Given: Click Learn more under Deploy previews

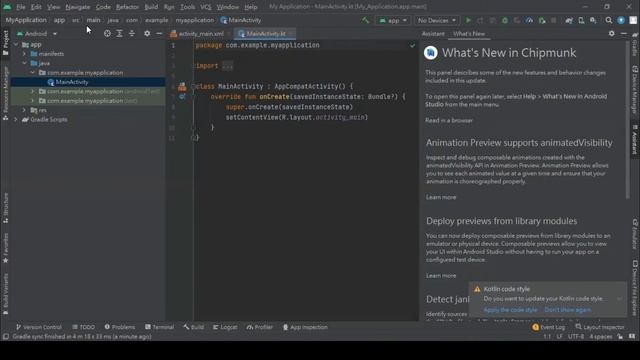Looking at the screenshot, I should [441, 276].
